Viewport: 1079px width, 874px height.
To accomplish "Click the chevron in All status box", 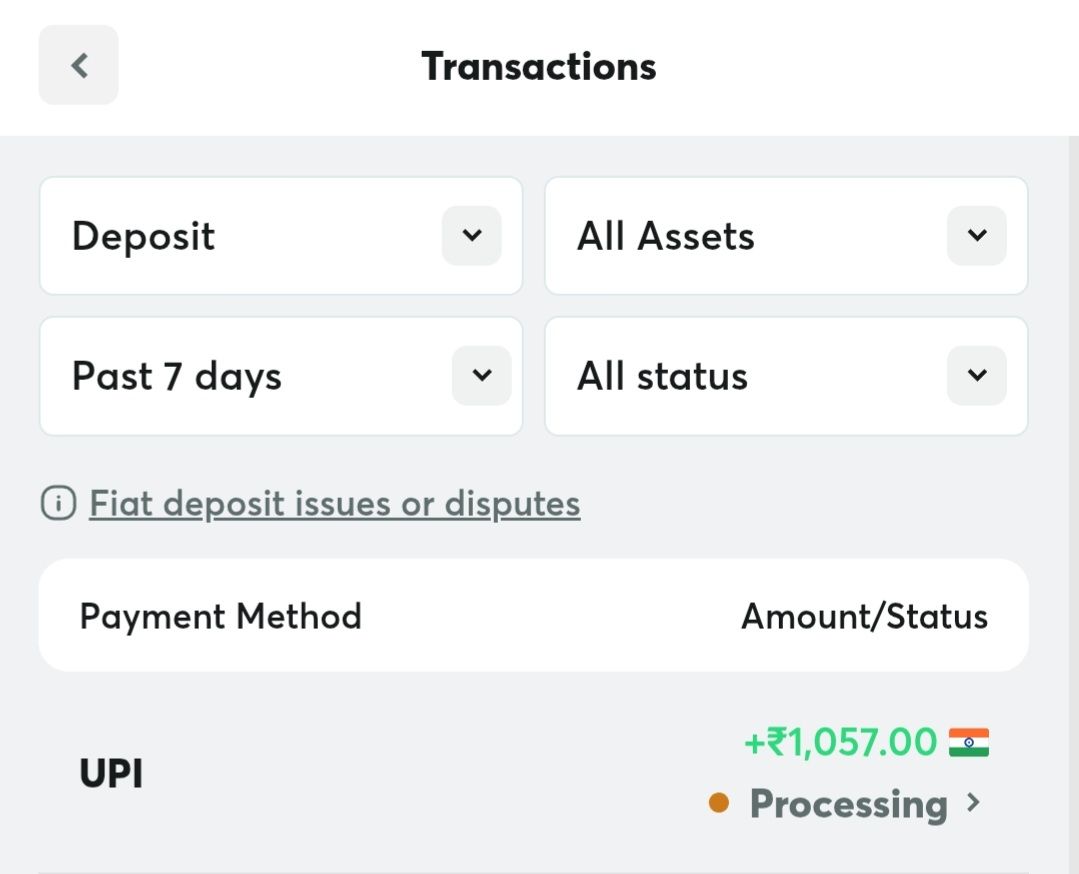I will coord(976,375).
